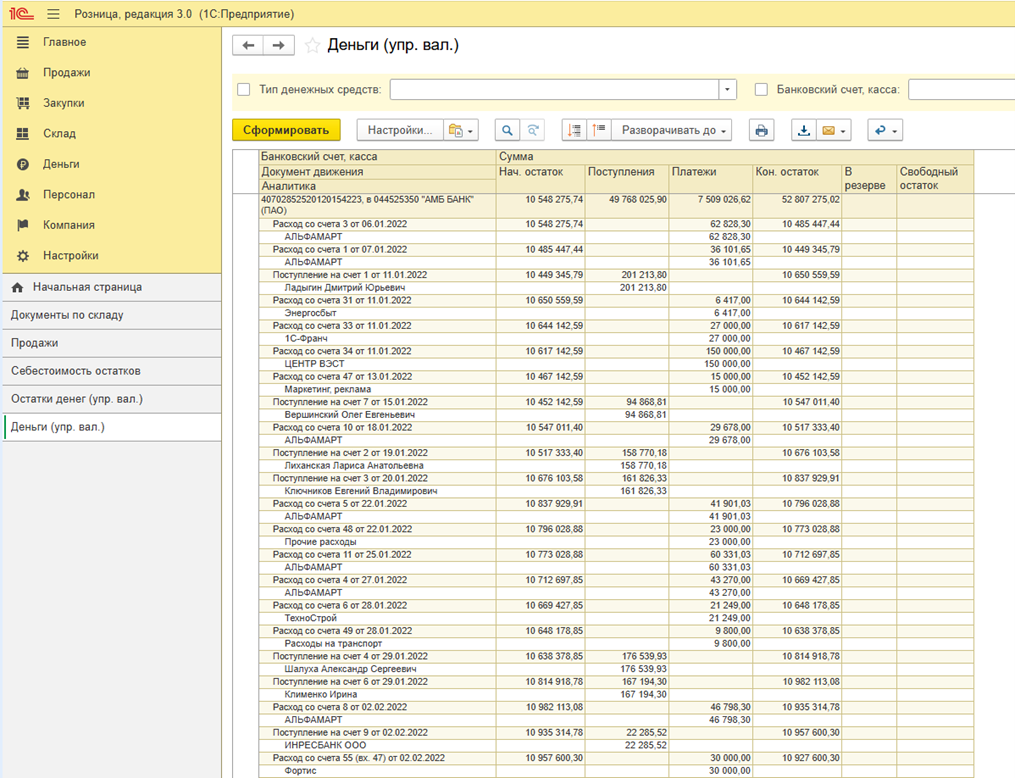This screenshot has height=778, width=1015.
Task: Enable the Тип денежных средств checkbox
Action: pos(244,89)
